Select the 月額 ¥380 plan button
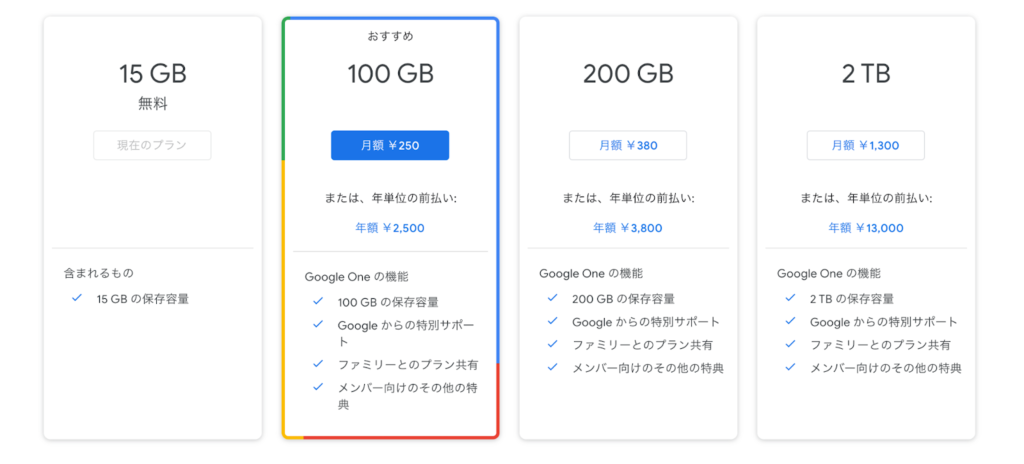 [x=628, y=145]
